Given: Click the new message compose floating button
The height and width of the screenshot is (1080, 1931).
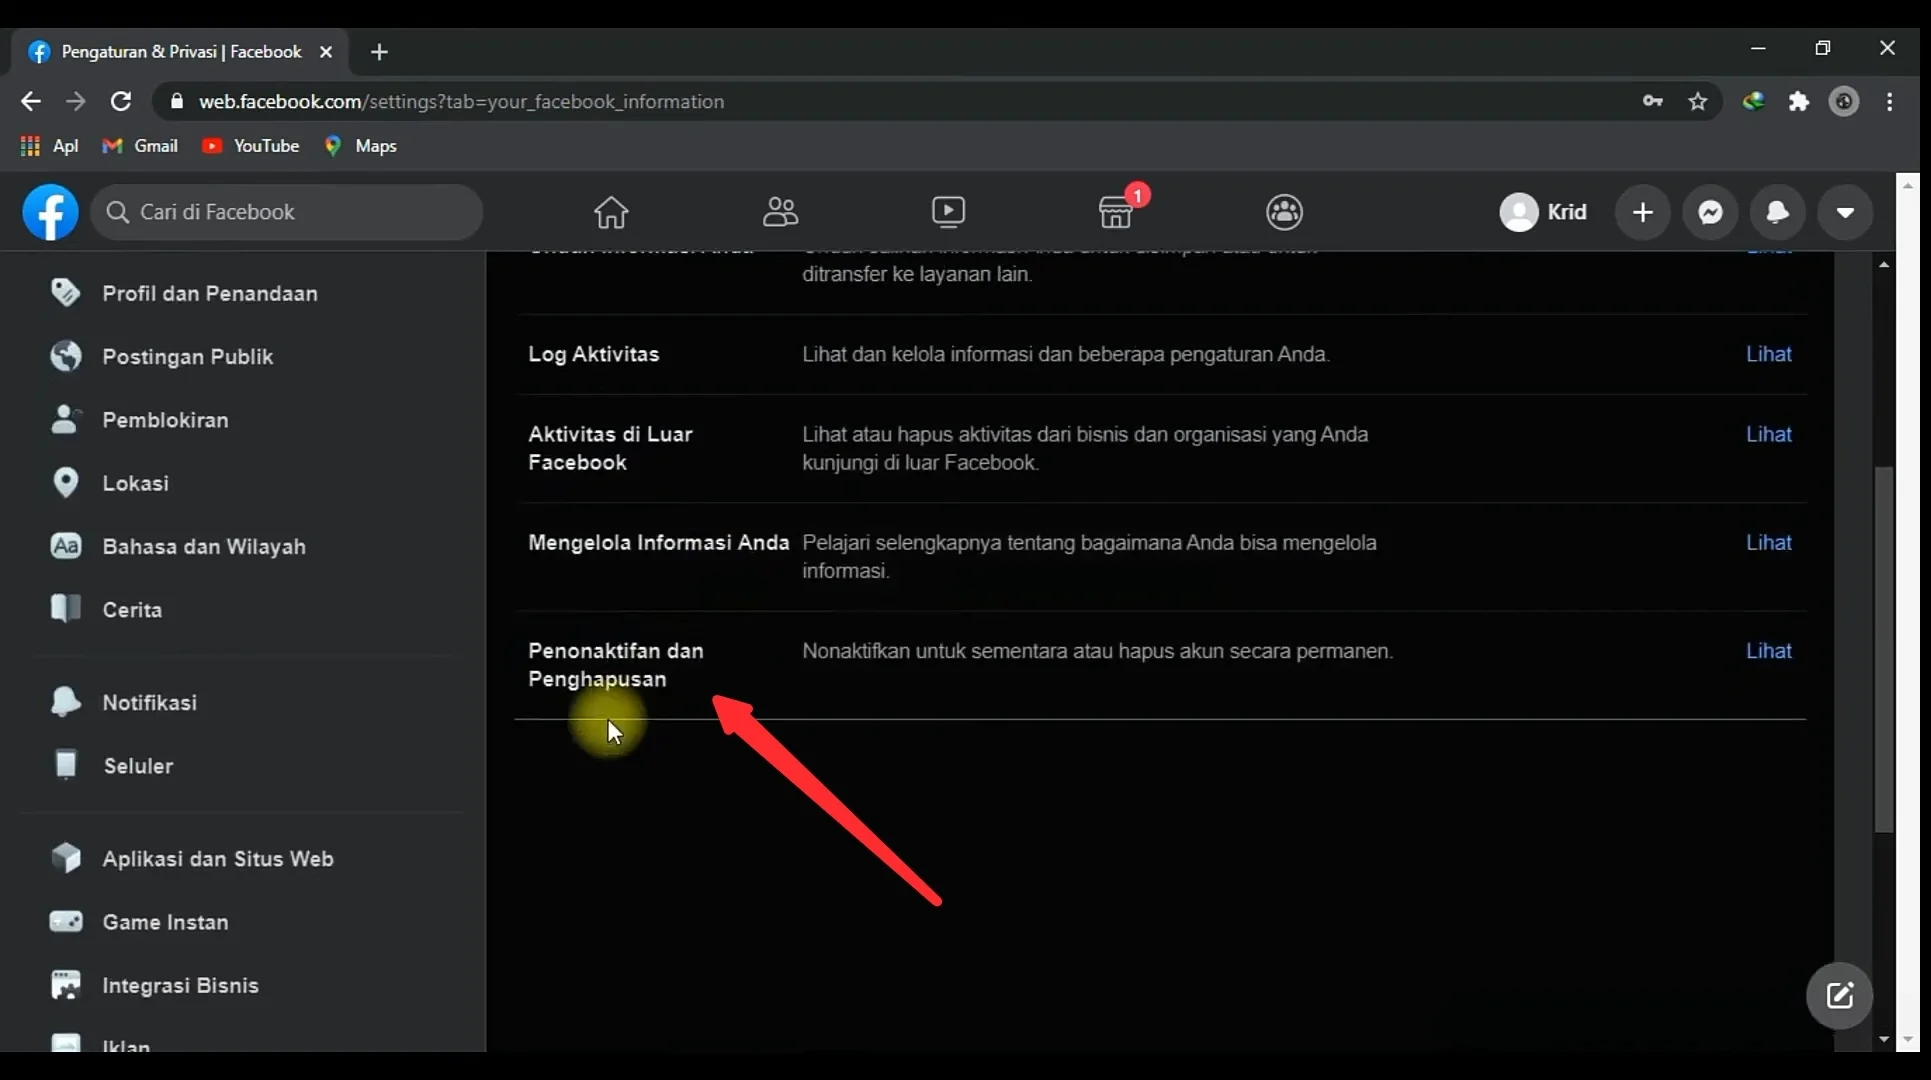Looking at the screenshot, I should 1840,996.
